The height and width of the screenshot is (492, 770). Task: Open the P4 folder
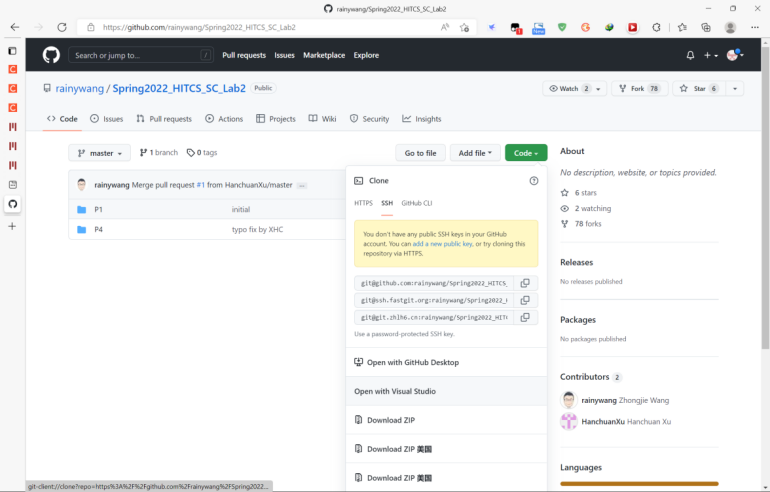(x=98, y=229)
